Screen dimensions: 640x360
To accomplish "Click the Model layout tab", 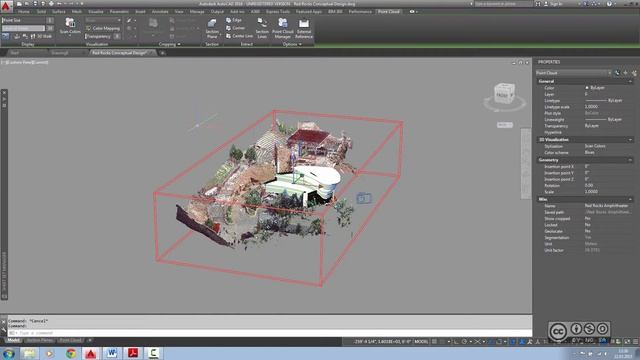I will [x=13, y=340].
